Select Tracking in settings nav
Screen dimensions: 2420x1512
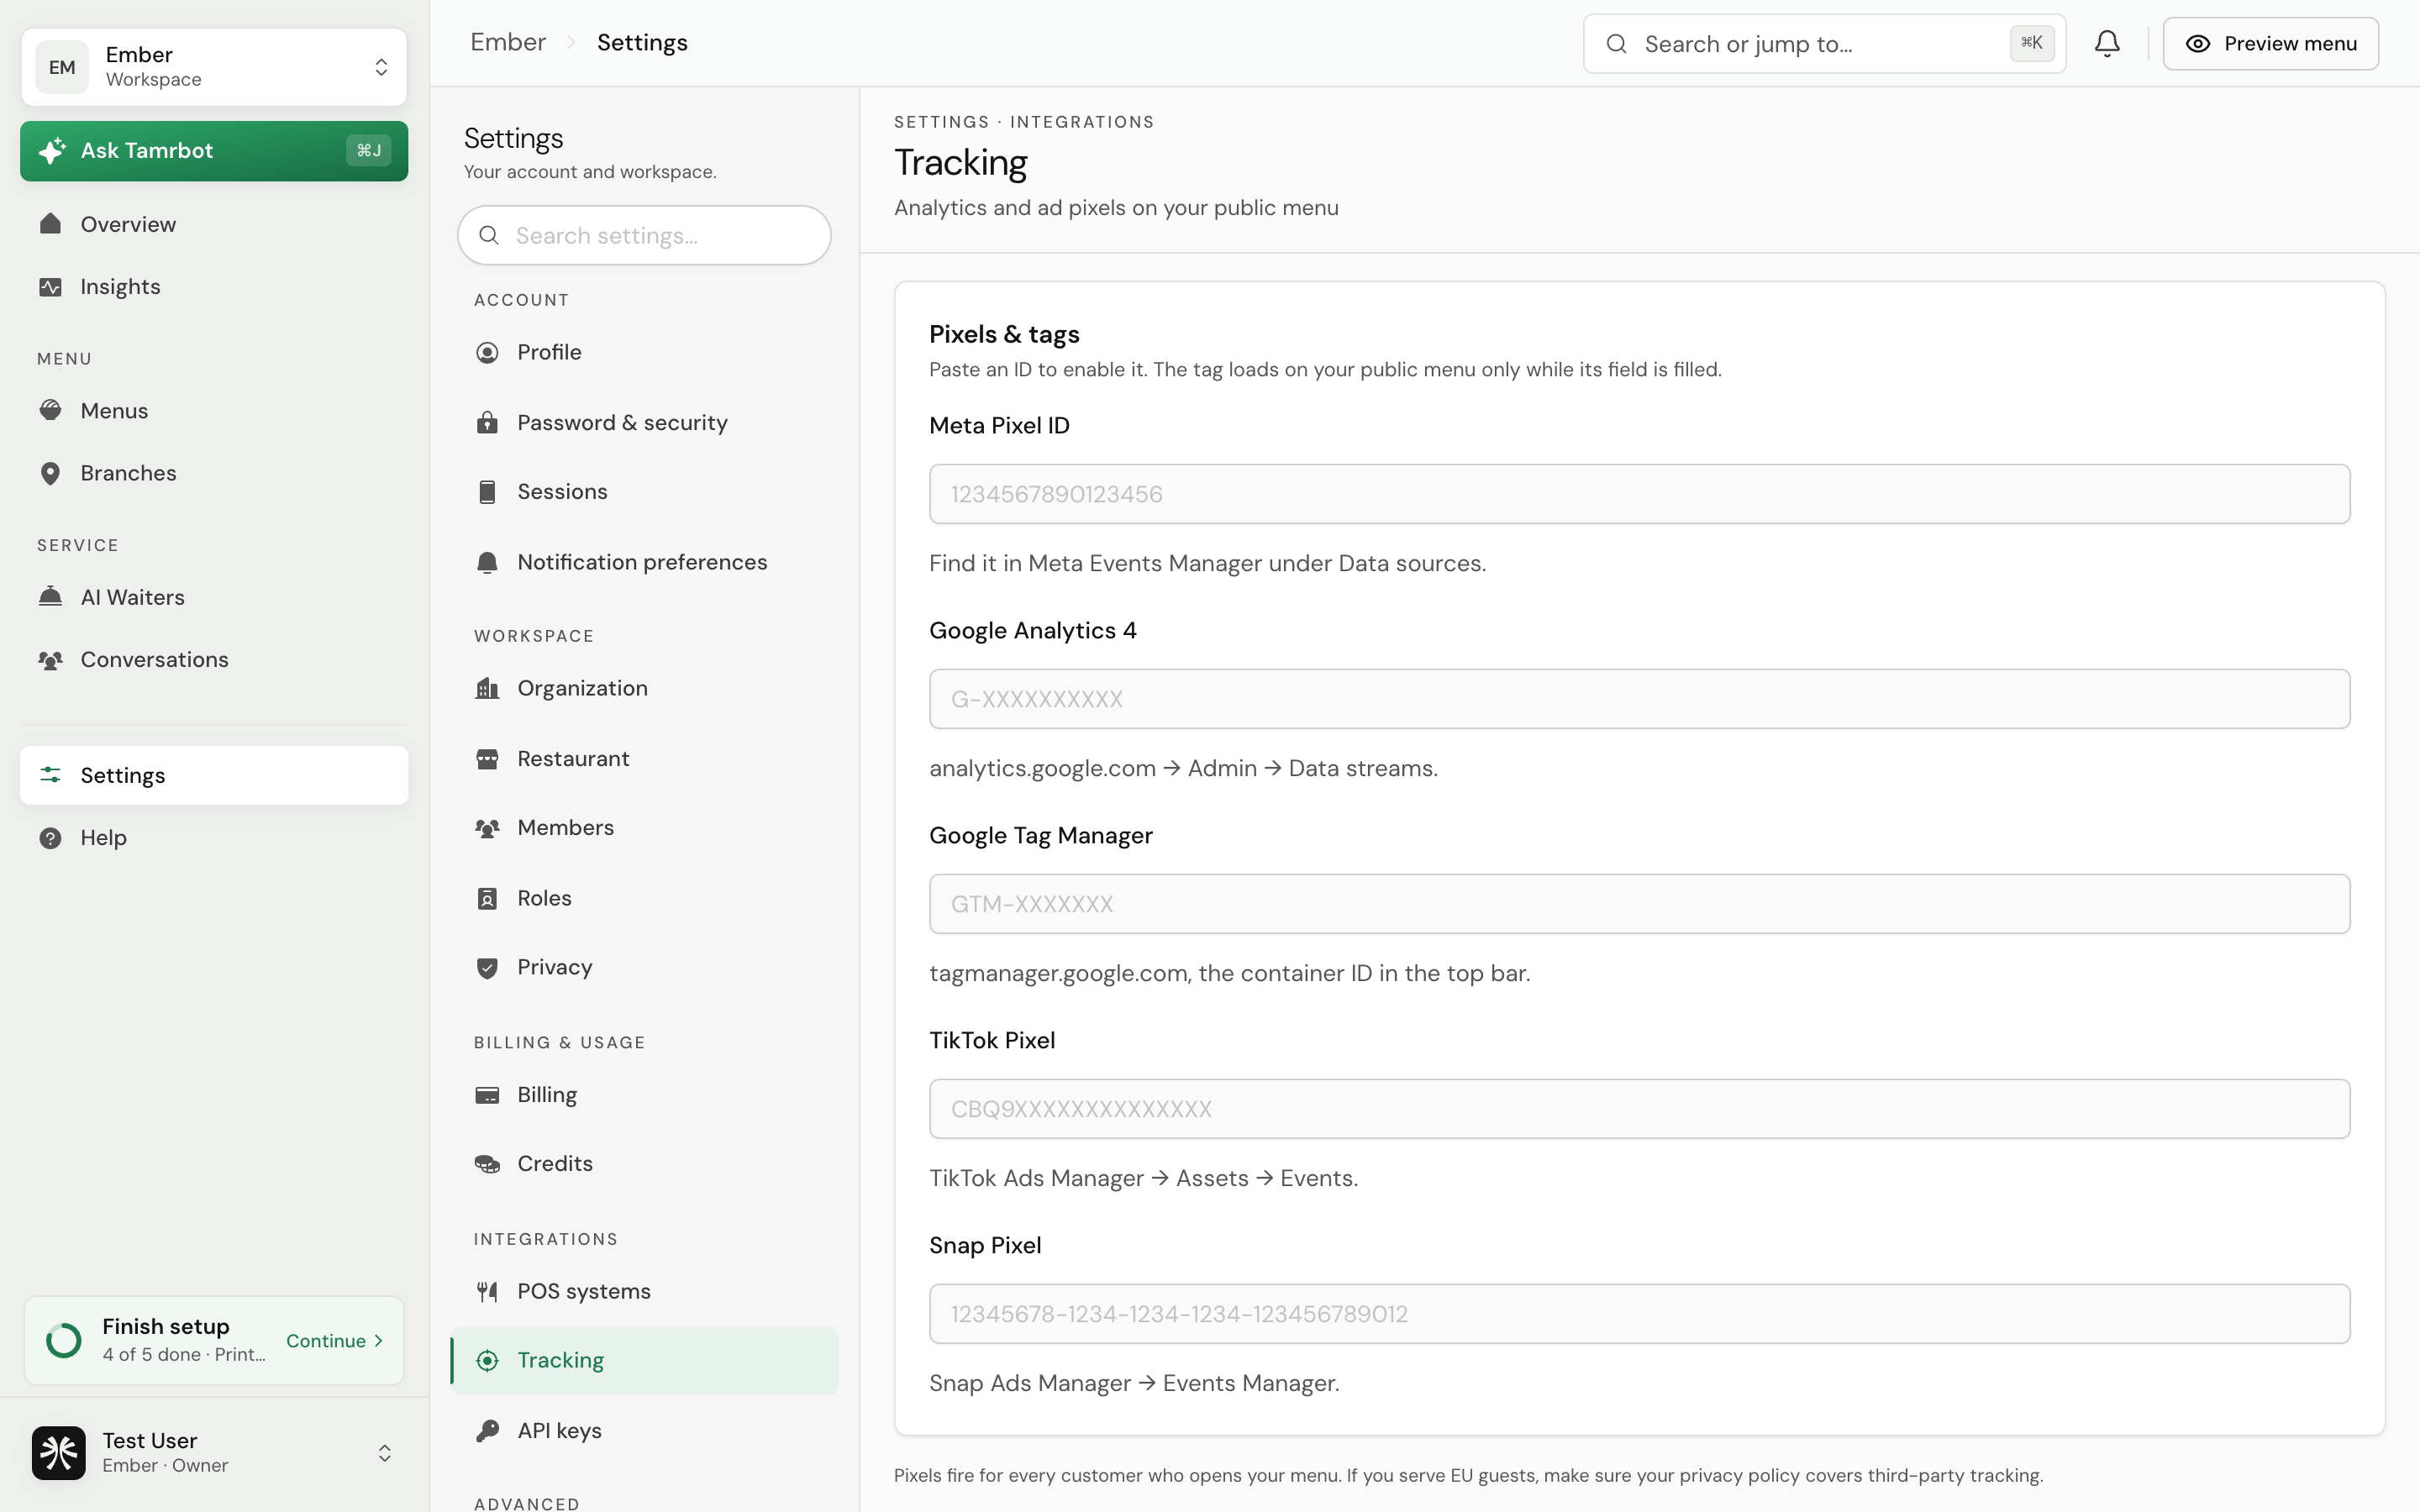[644, 1361]
